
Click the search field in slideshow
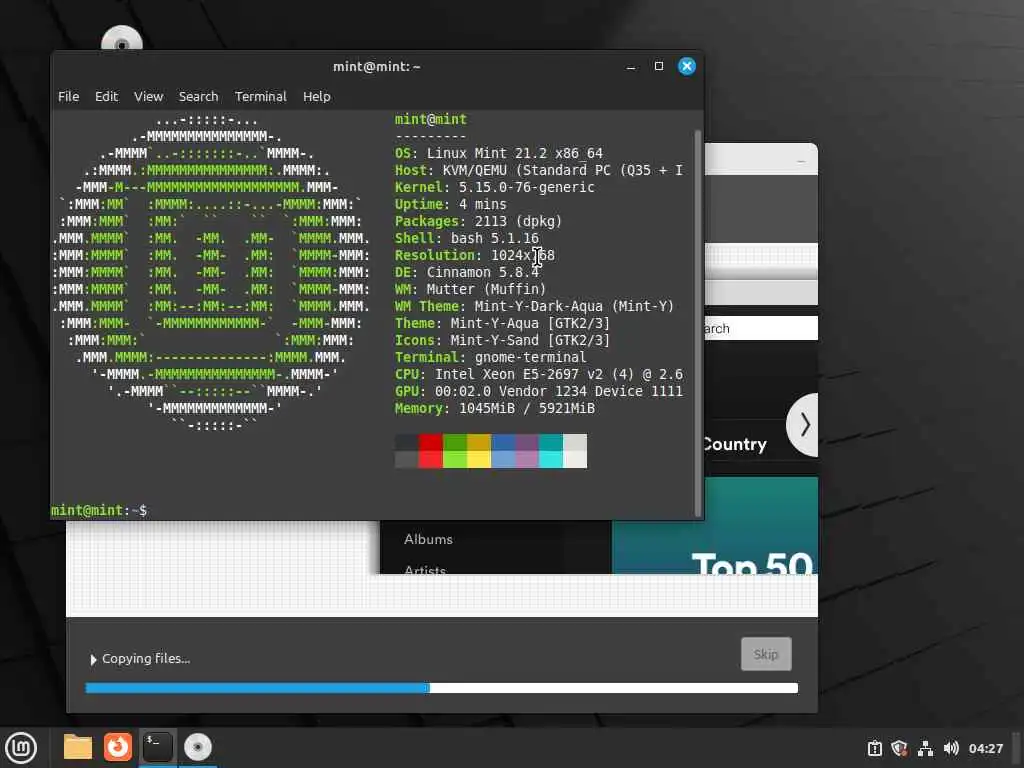761,328
